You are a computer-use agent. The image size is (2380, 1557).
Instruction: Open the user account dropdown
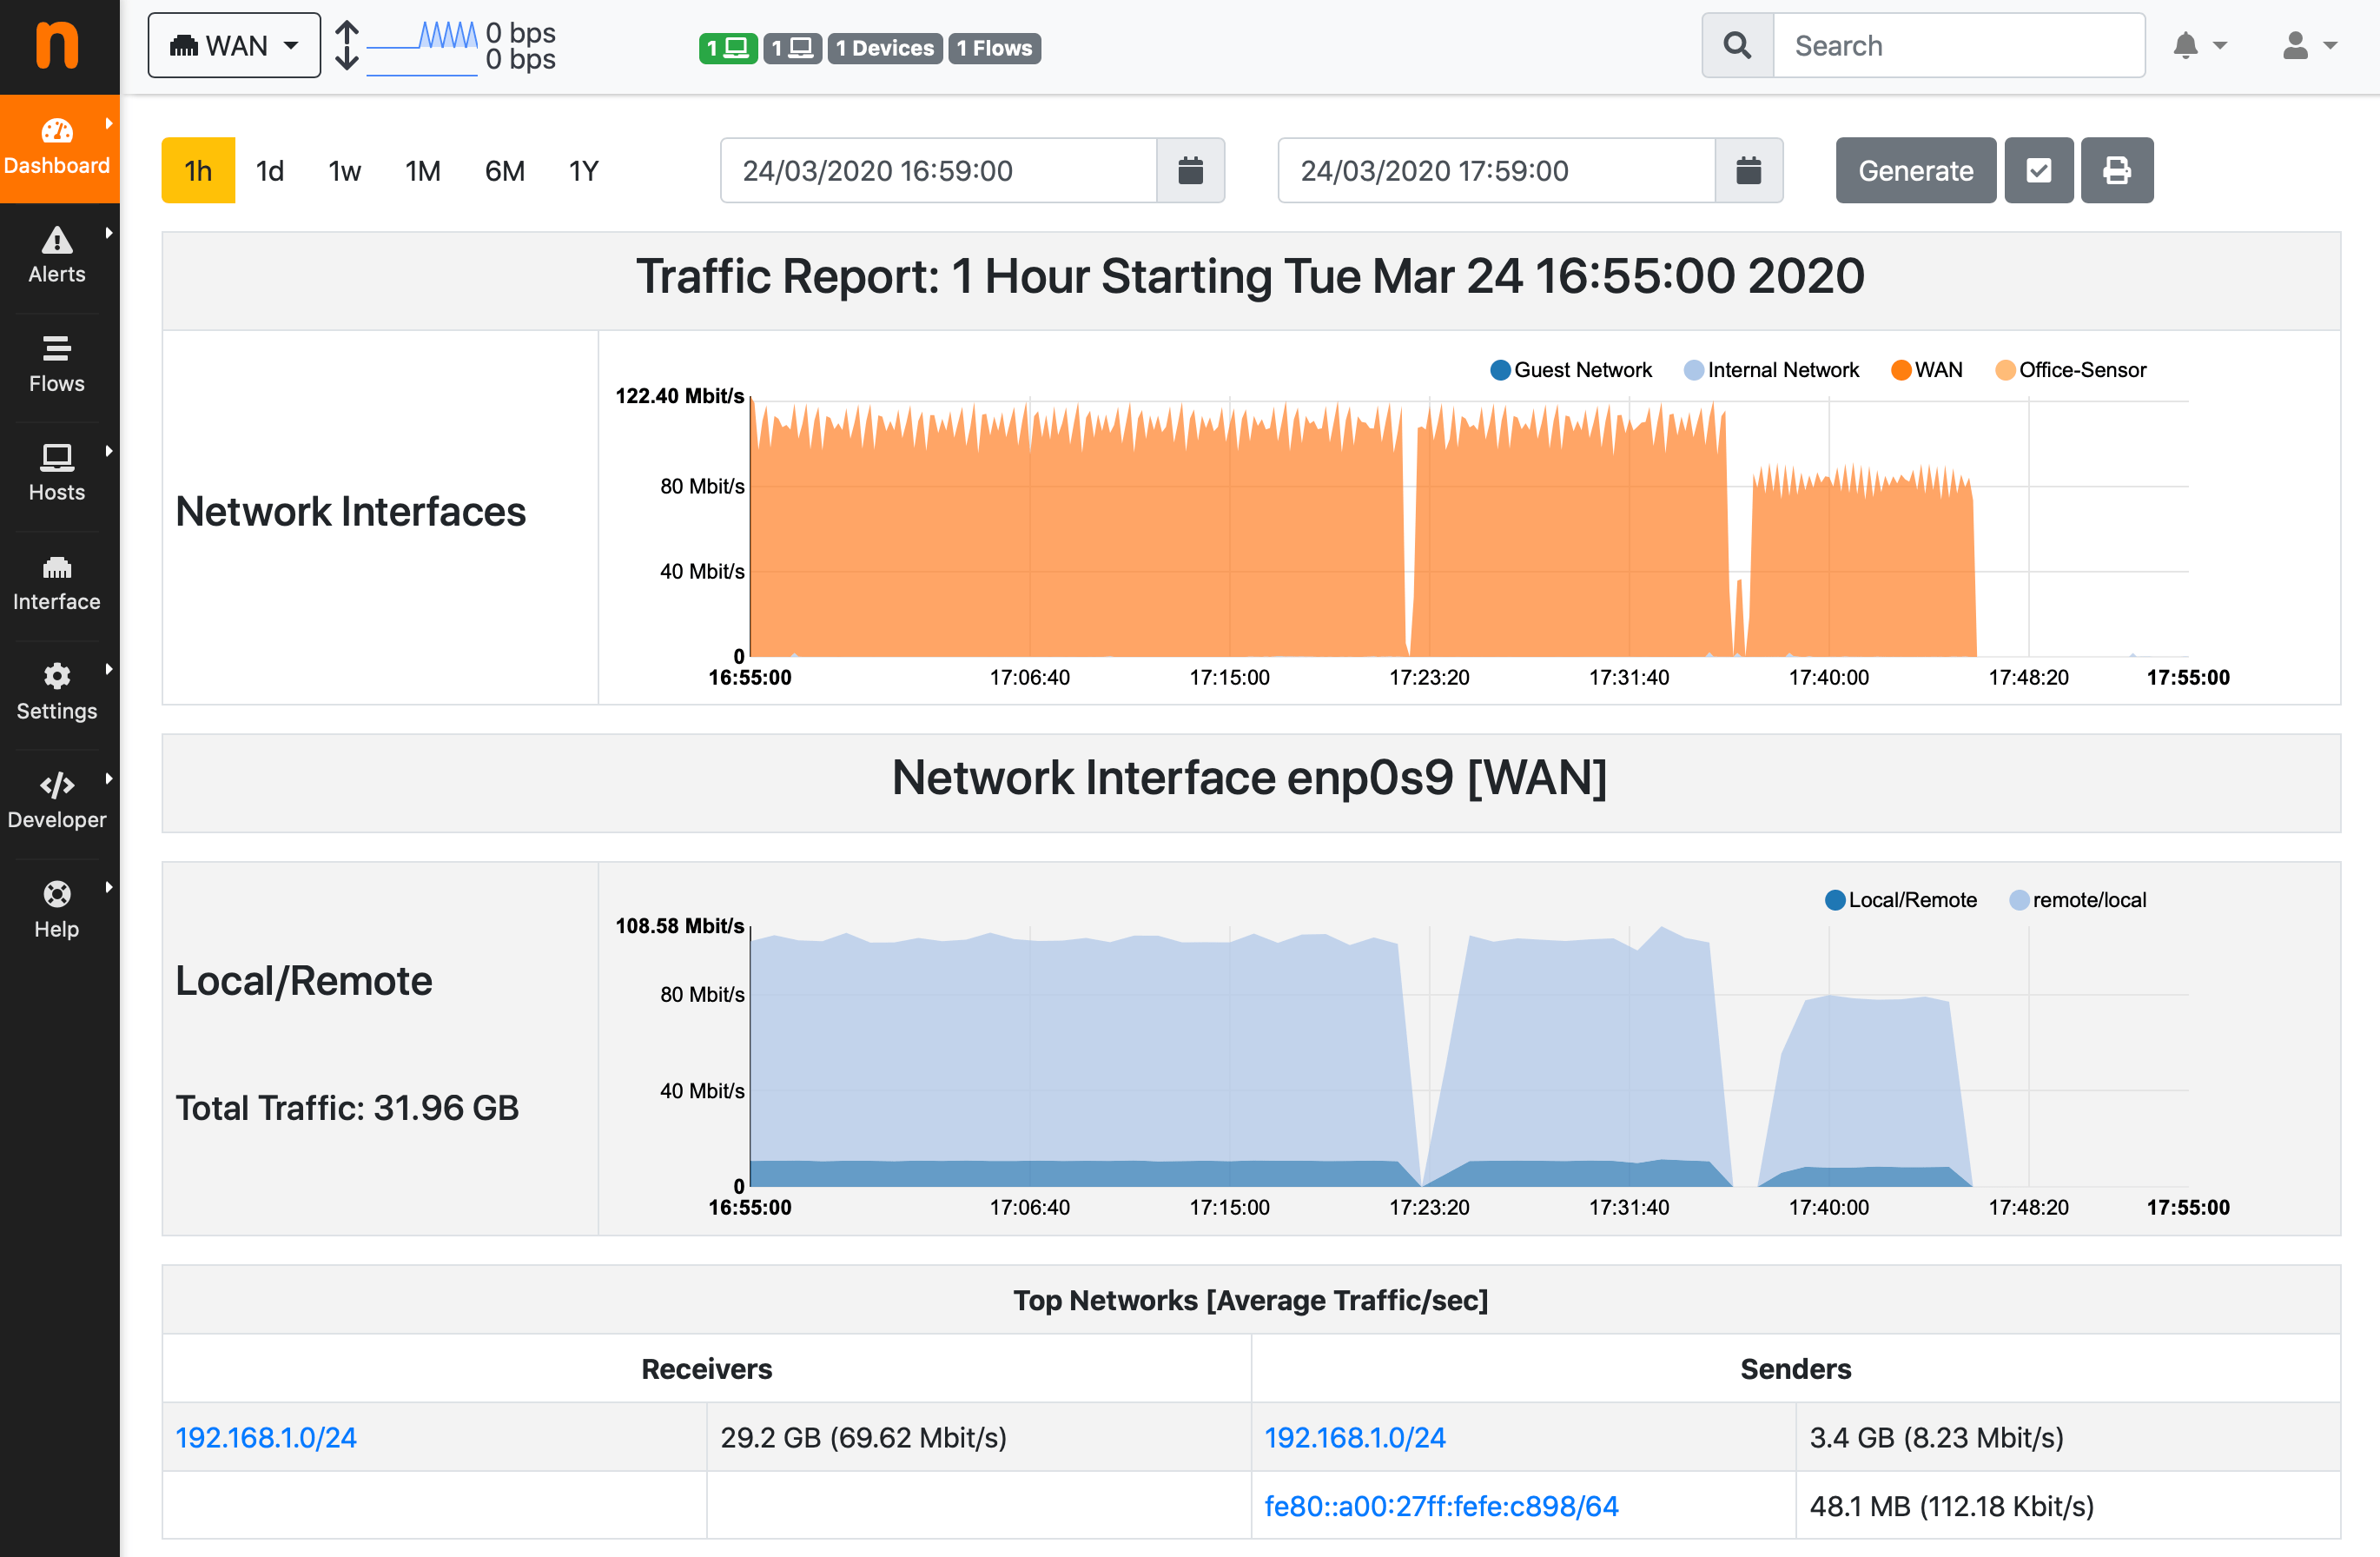pyautogui.click(x=2308, y=46)
